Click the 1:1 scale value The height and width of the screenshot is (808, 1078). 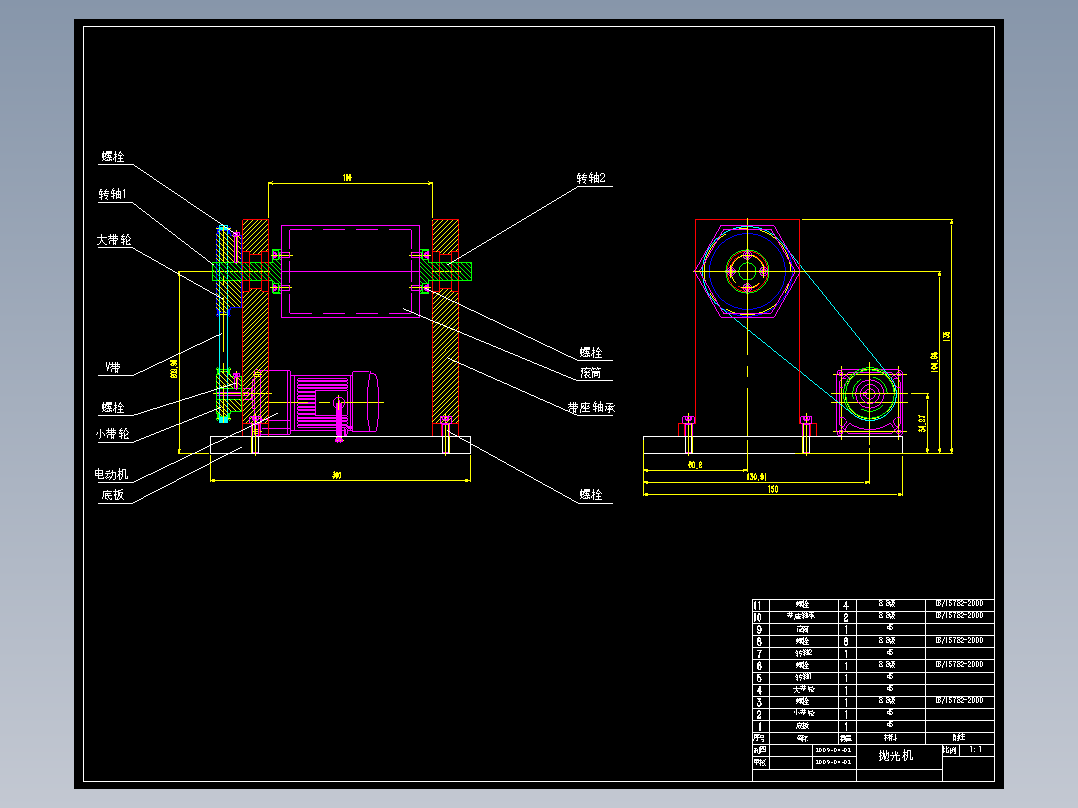pos(976,750)
